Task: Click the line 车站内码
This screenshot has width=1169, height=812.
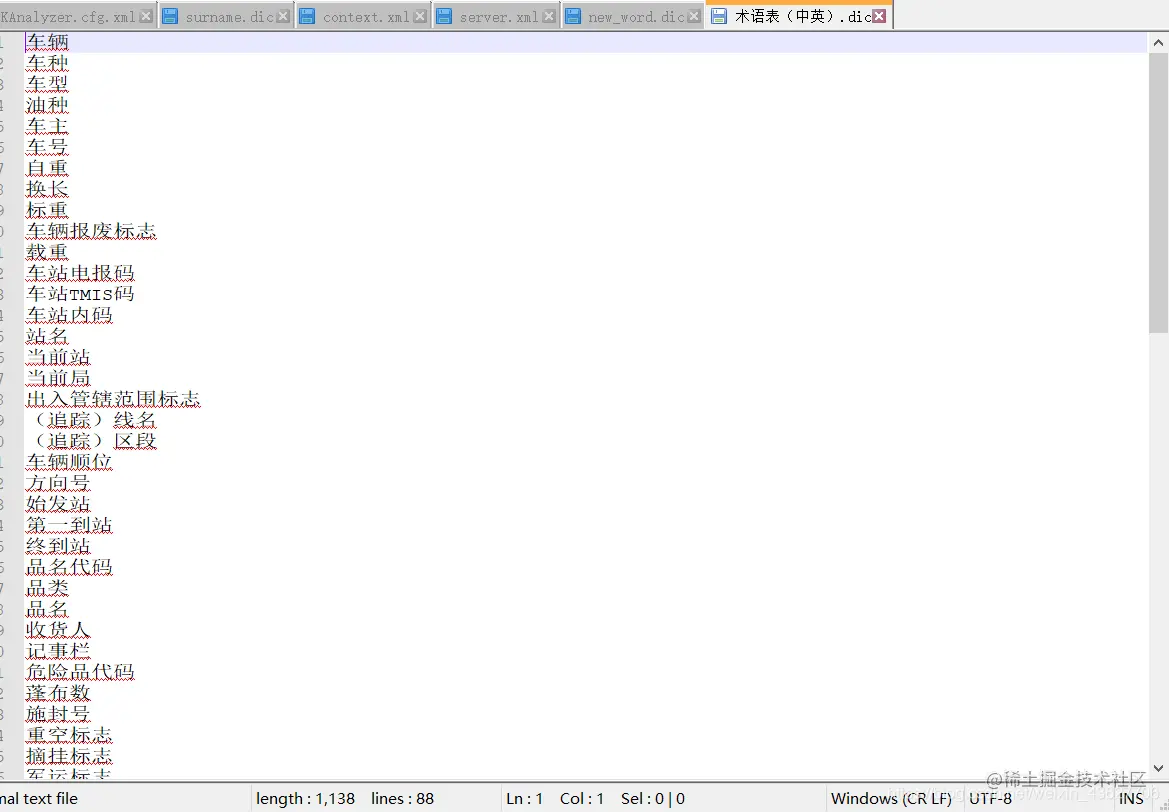Action: pos(69,315)
